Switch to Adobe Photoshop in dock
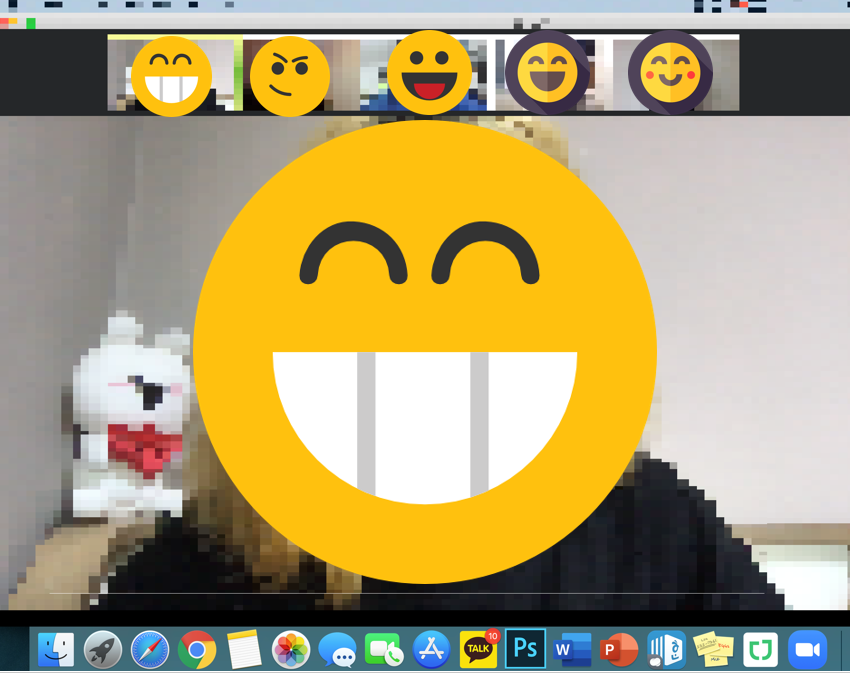The height and width of the screenshot is (673, 850). pyautogui.click(x=526, y=649)
